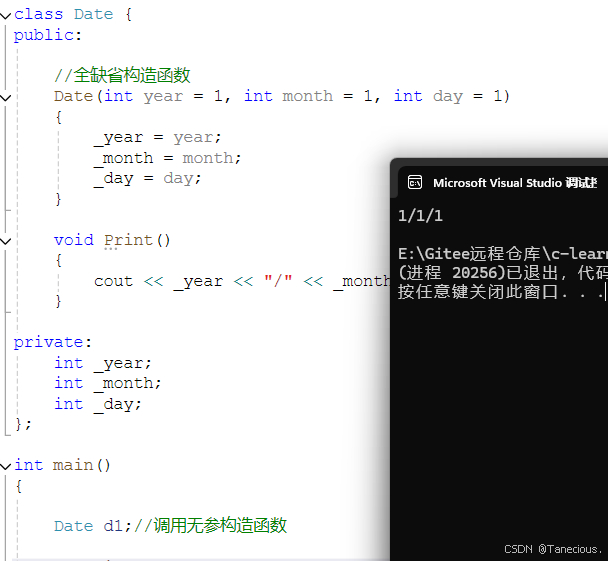608x561 pixels.
Task: Click the console path line E:\Gitee远程仓库
Action: click(x=503, y=254)
